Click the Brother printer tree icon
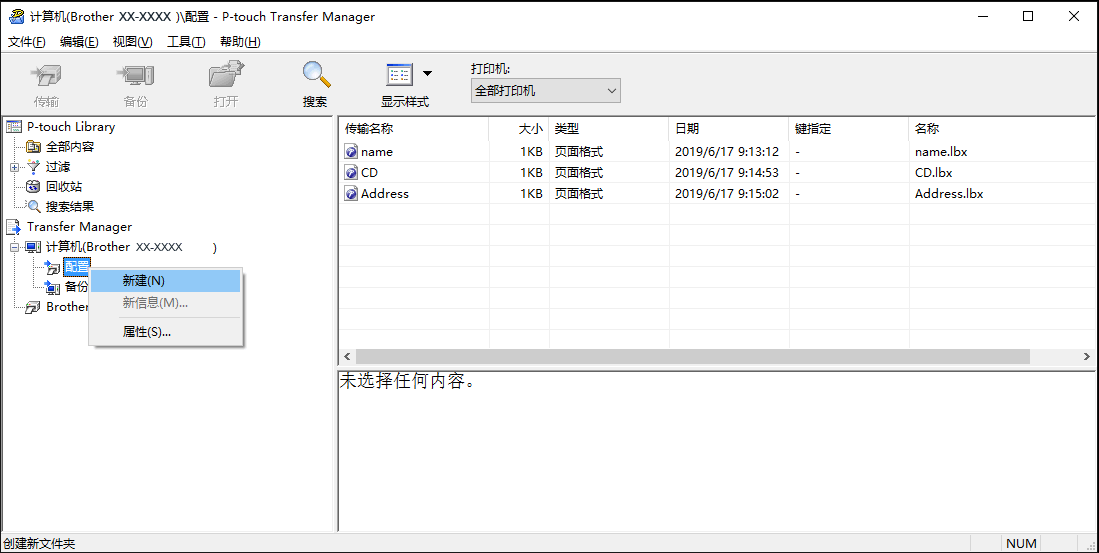 33,307
